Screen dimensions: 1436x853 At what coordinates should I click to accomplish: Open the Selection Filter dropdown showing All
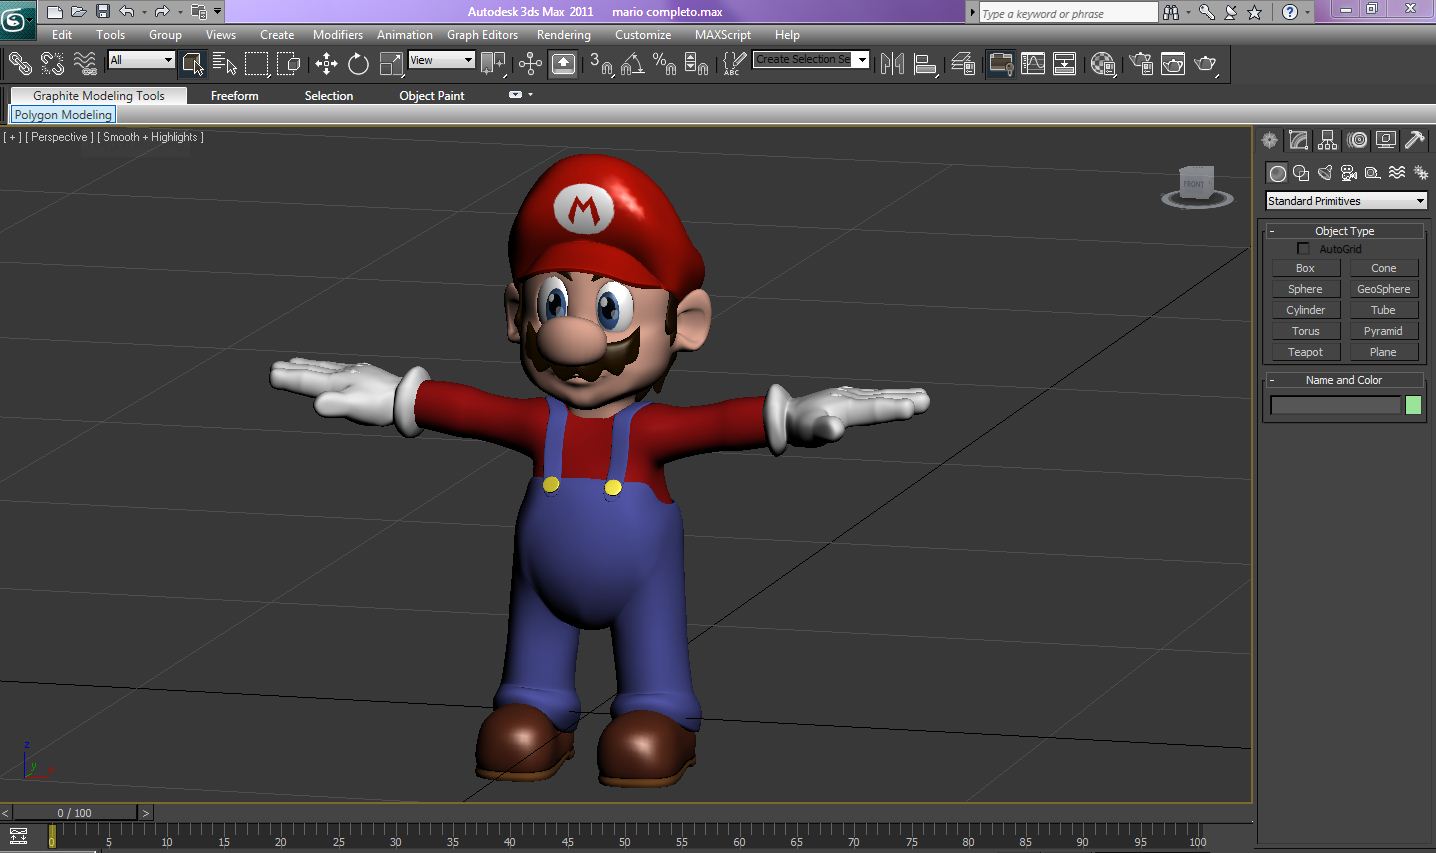[141, 60]
